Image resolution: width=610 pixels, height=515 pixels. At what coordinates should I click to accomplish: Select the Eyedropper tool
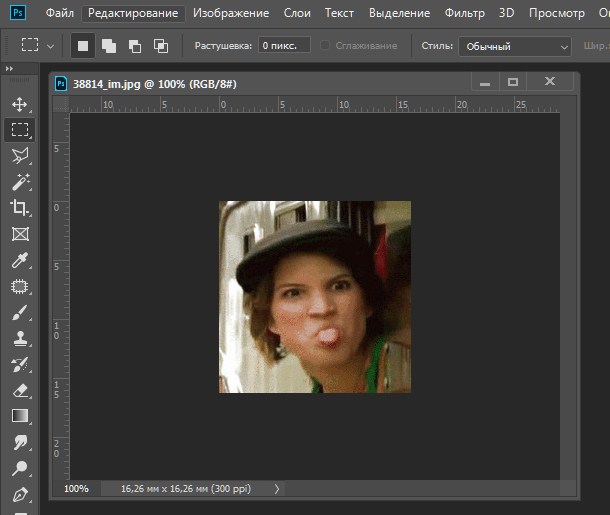(x=19, y=260)
